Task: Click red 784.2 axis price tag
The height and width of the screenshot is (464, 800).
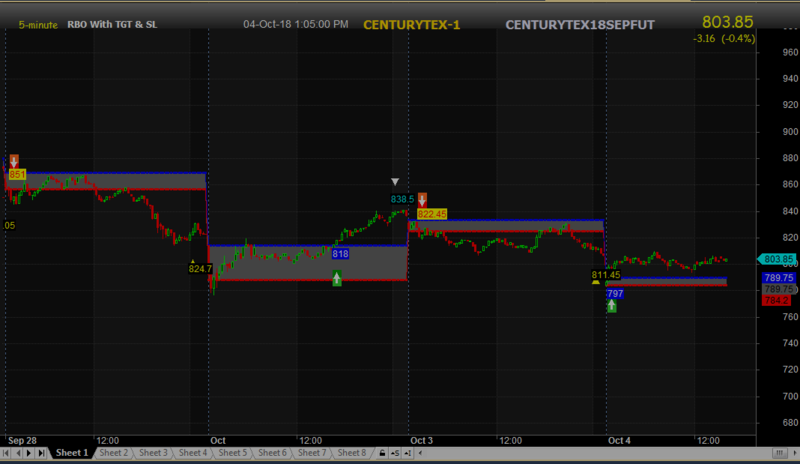Action: tap(776, 300)
